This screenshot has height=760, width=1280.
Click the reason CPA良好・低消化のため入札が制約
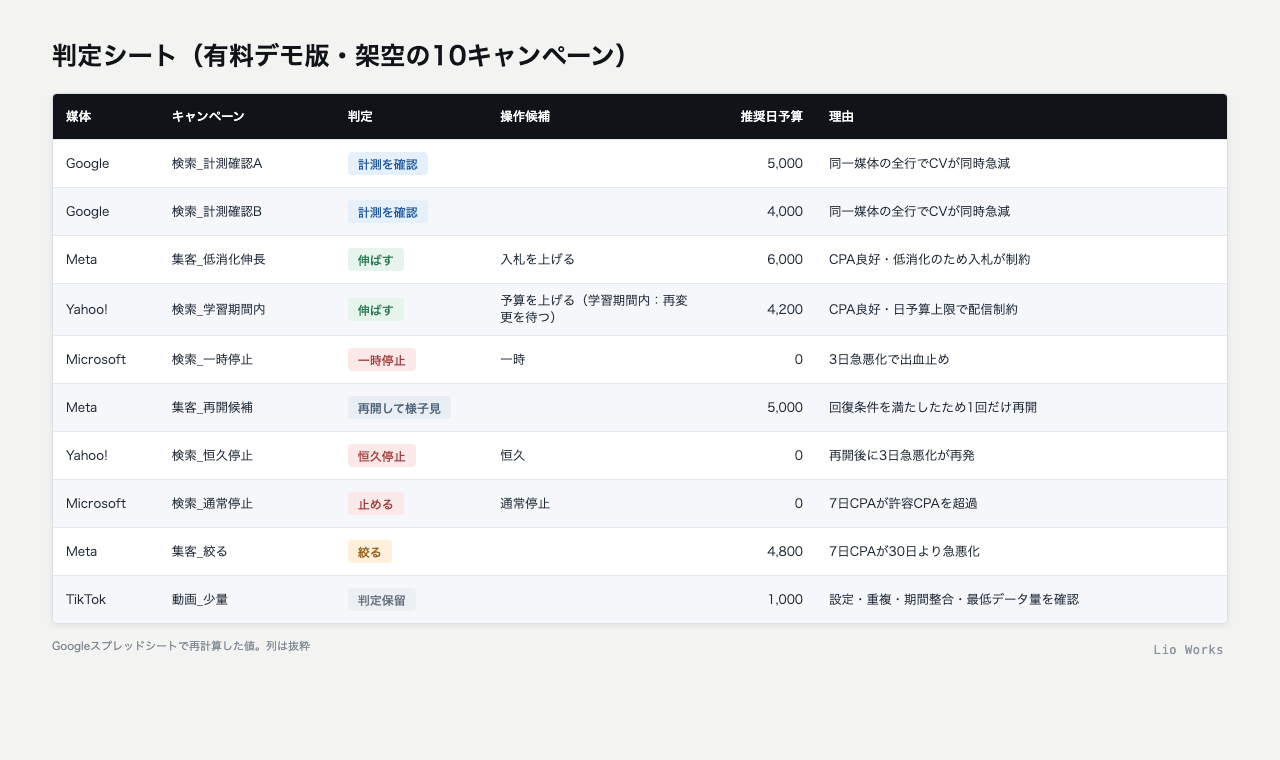pos(929,259)
